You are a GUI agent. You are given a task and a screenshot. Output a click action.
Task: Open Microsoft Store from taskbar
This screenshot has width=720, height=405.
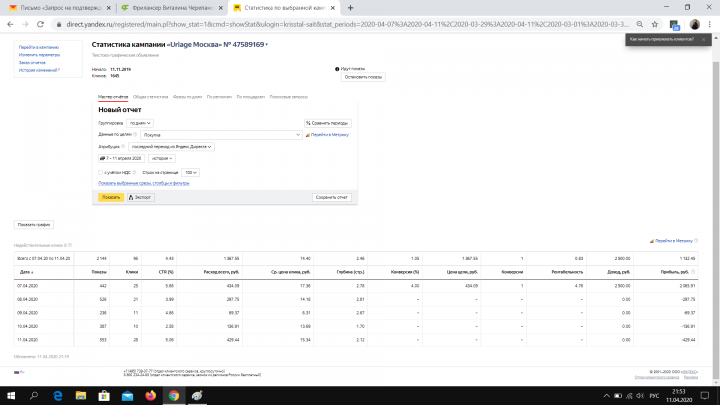tap(104, 395)
